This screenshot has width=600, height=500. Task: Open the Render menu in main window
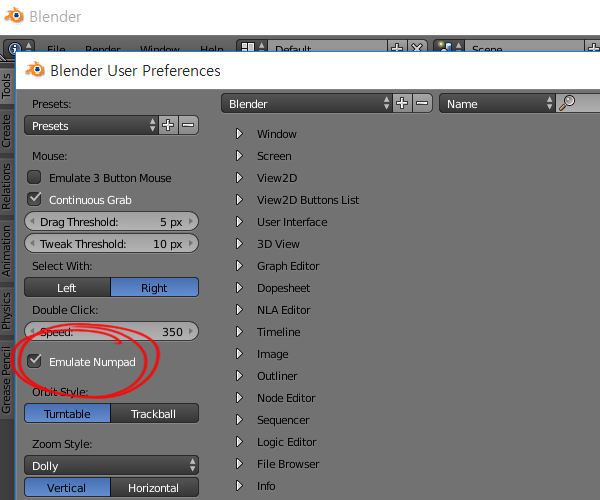pos(103,48)
